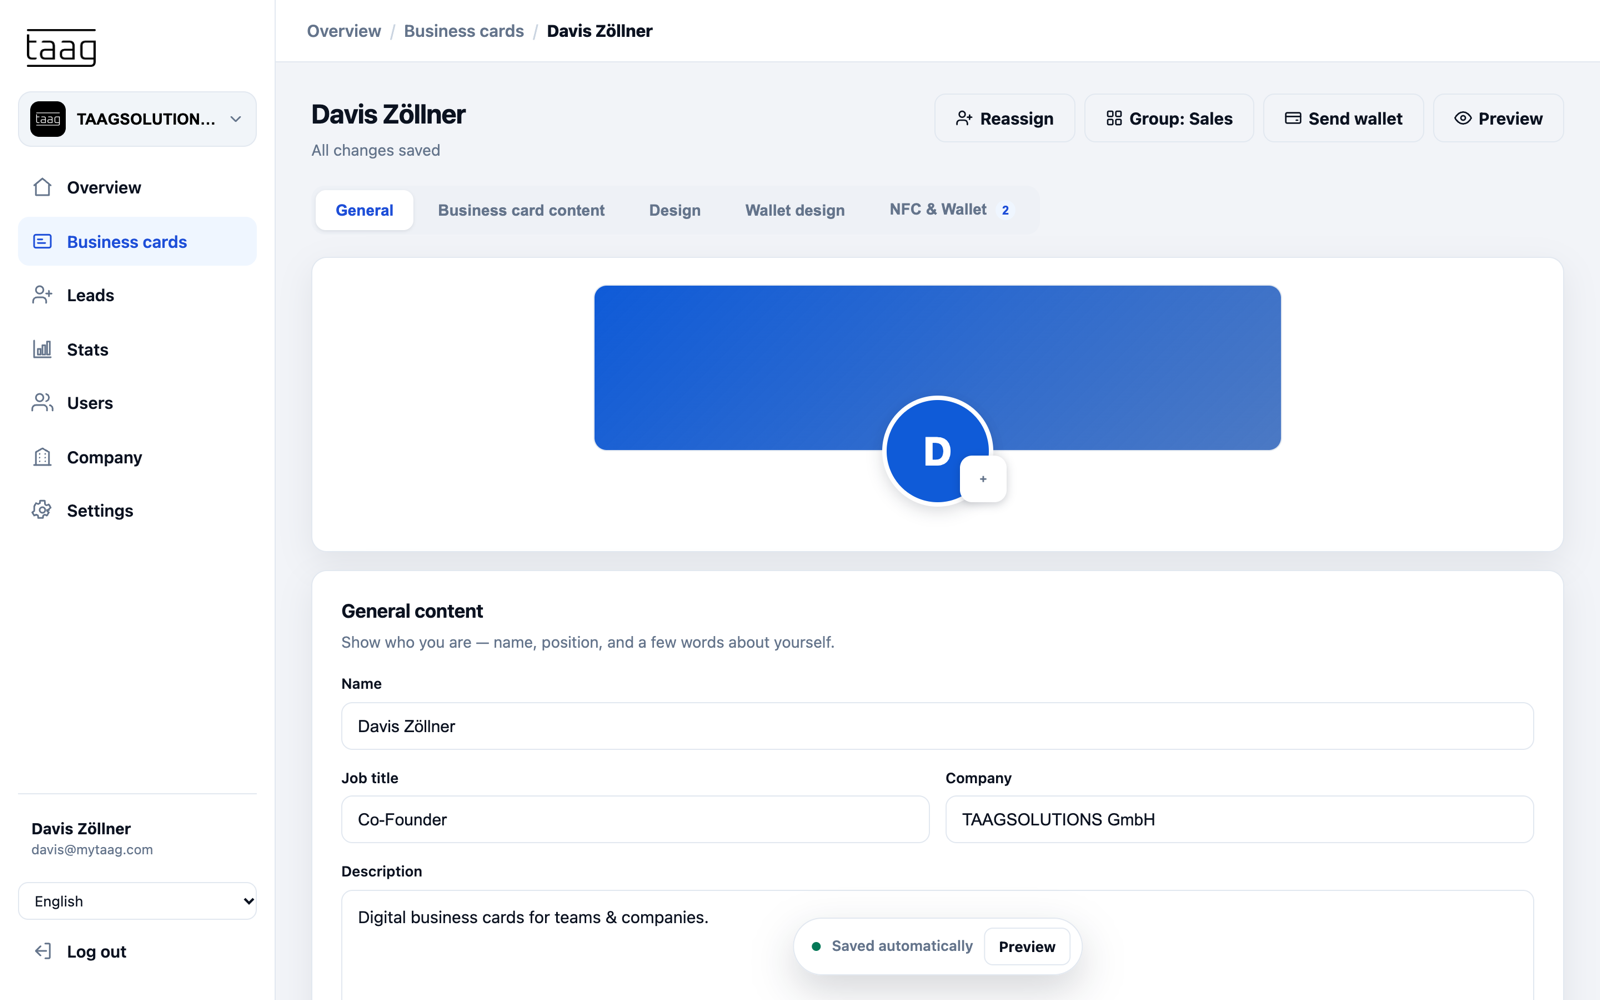Click the Overview home icon

point(42,187)
